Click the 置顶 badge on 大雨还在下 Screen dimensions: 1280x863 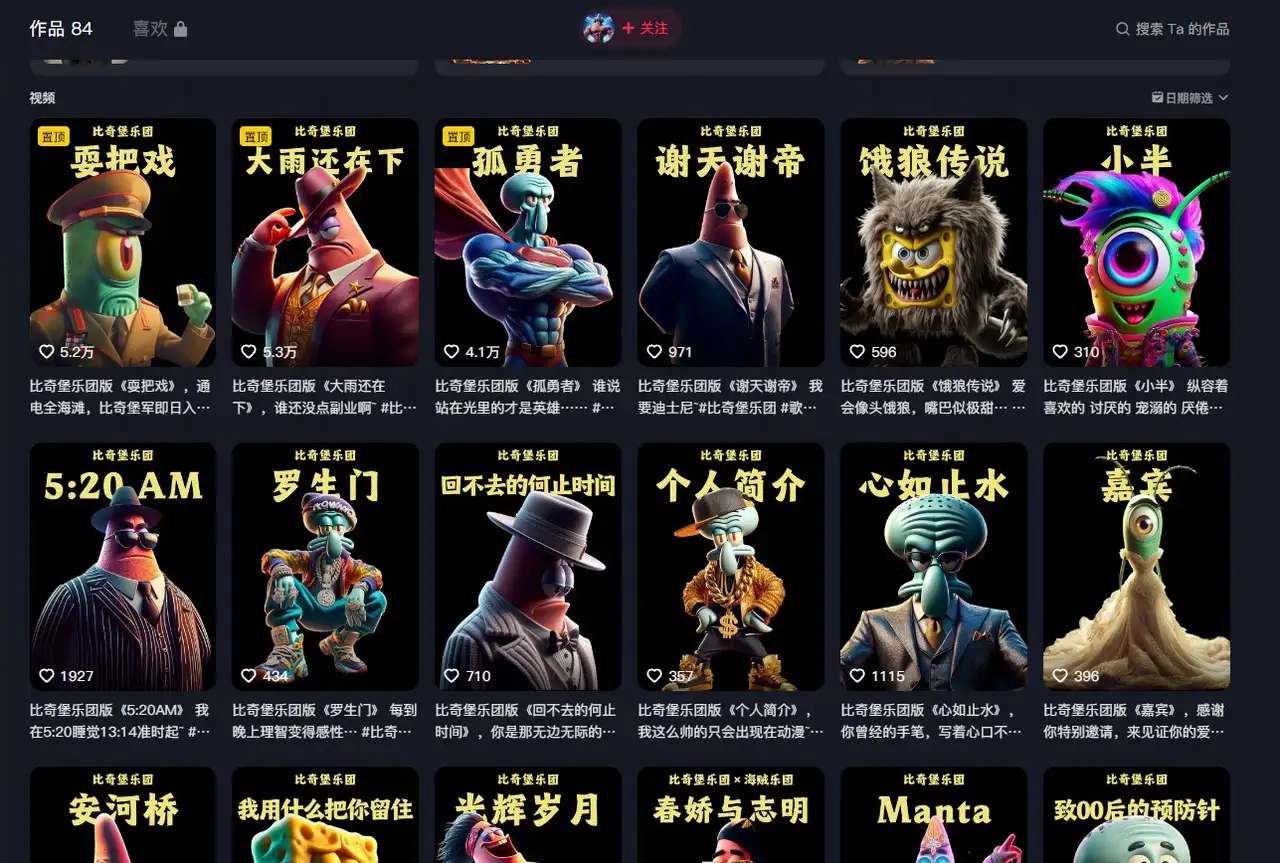[x=256, y=137]
